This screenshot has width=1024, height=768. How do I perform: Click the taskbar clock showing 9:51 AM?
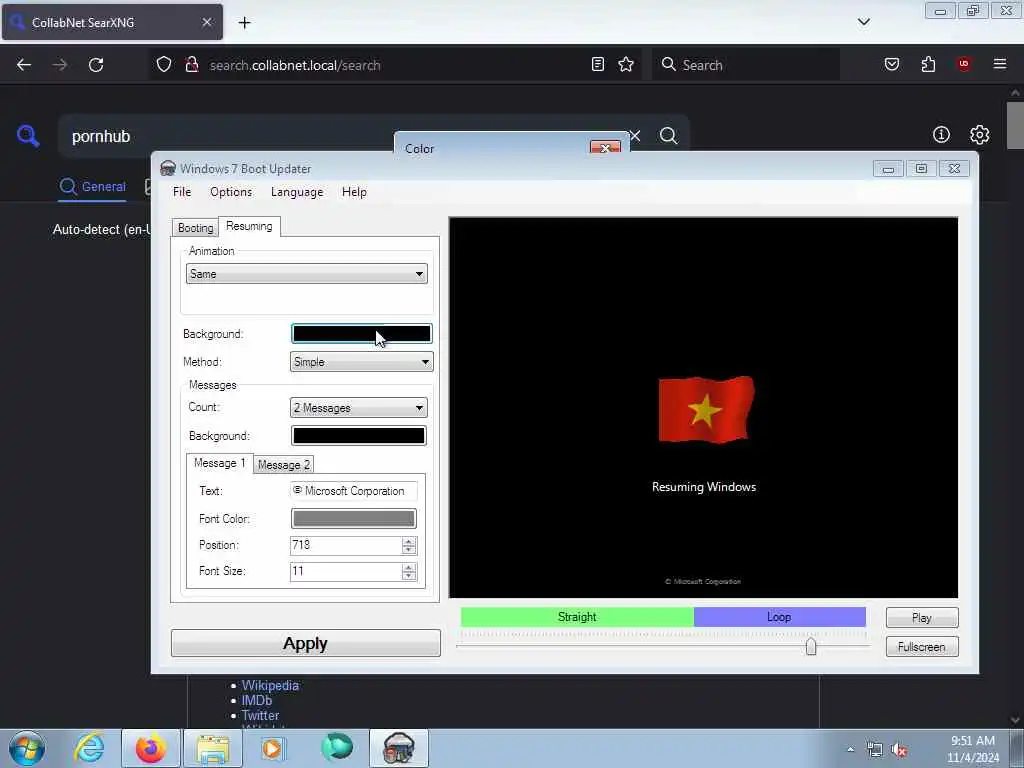coord(972,749)
